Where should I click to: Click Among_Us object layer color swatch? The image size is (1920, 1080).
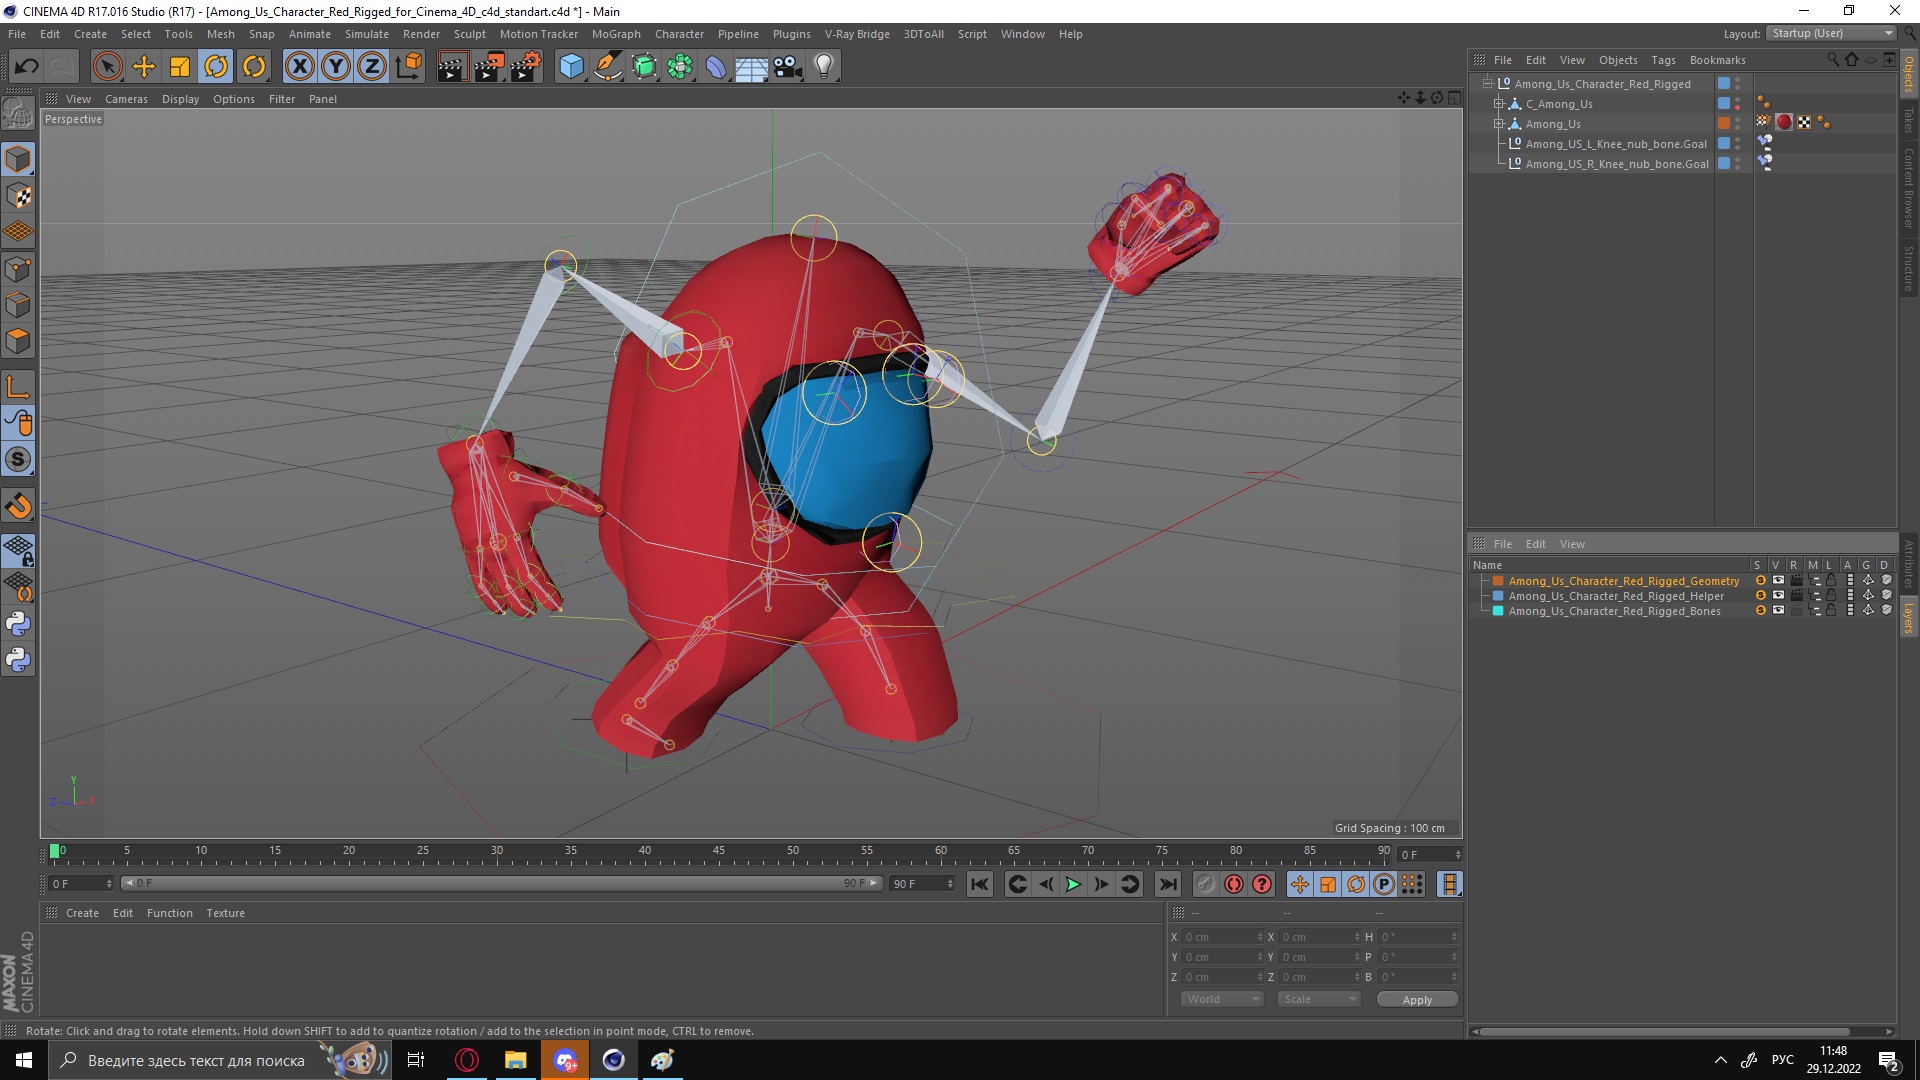click(x=1724, y=123)
